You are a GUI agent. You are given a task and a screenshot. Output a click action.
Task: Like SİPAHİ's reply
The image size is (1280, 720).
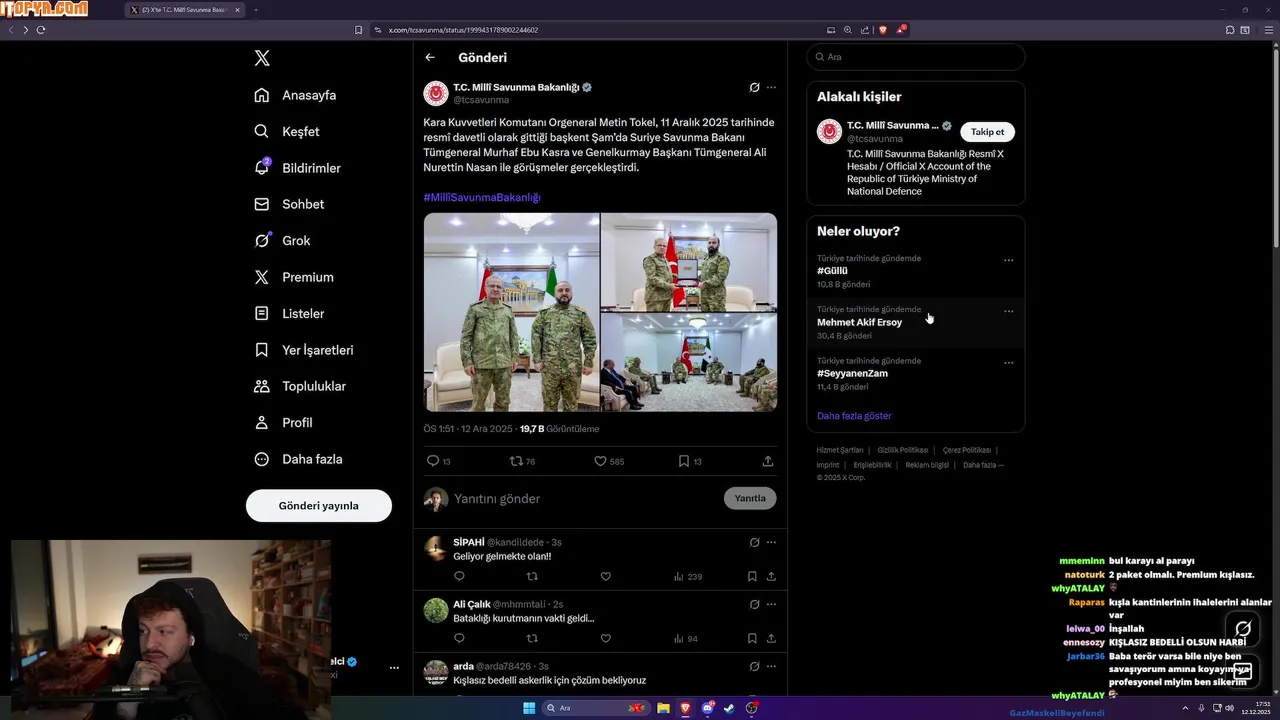(x=605, y=576)
